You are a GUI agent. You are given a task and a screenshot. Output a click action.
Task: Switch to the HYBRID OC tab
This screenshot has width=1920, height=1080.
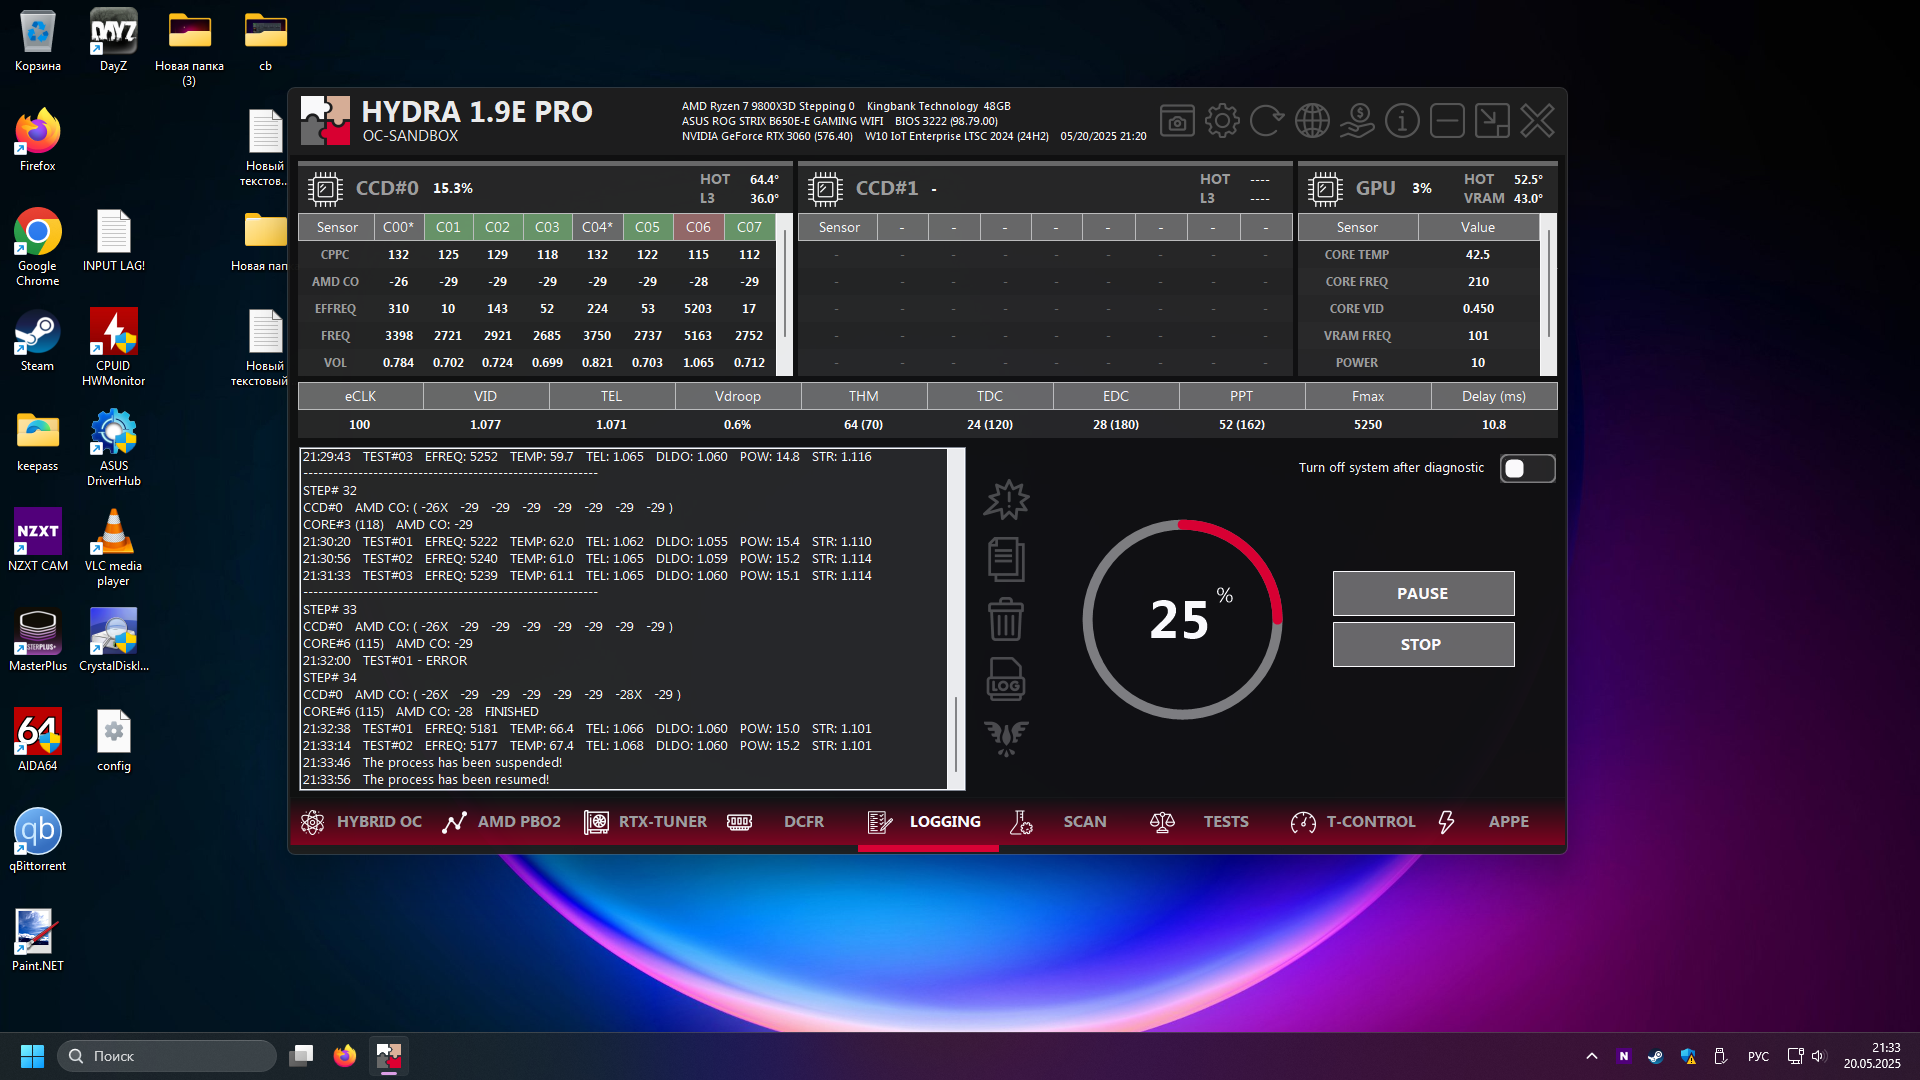tap(361, 822)
